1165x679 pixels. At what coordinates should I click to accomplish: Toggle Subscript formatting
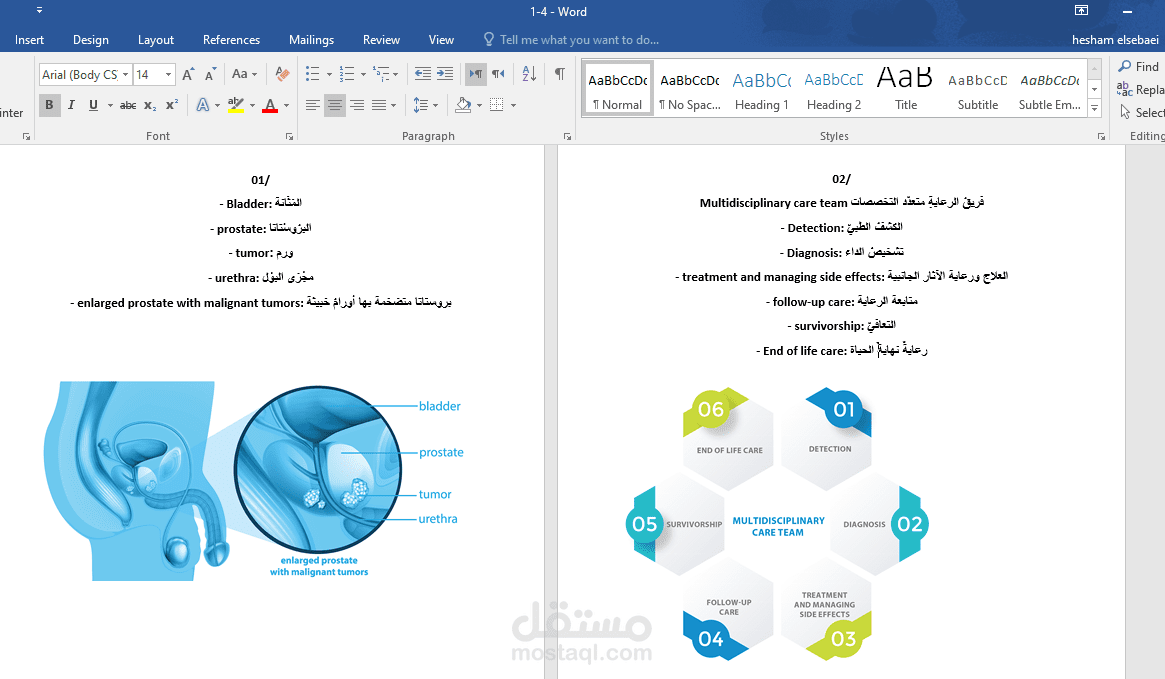pos(149,105)
